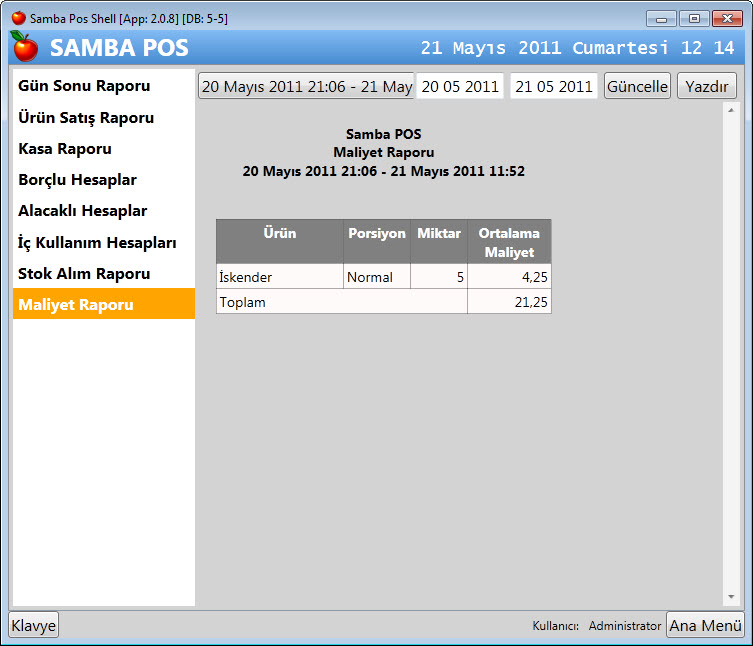
Task: Return to Ana Menü
Action: (x=705, y=625)
